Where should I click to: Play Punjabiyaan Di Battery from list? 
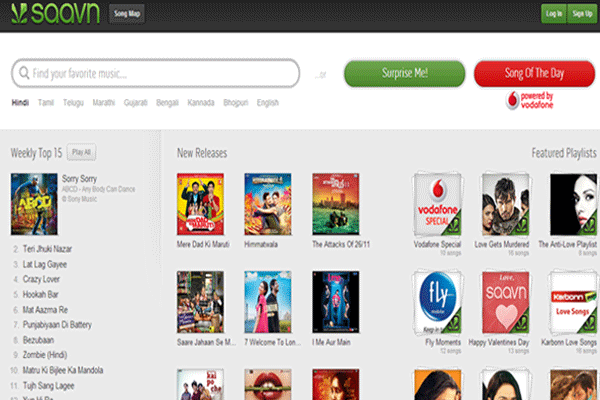pos(57,325)
